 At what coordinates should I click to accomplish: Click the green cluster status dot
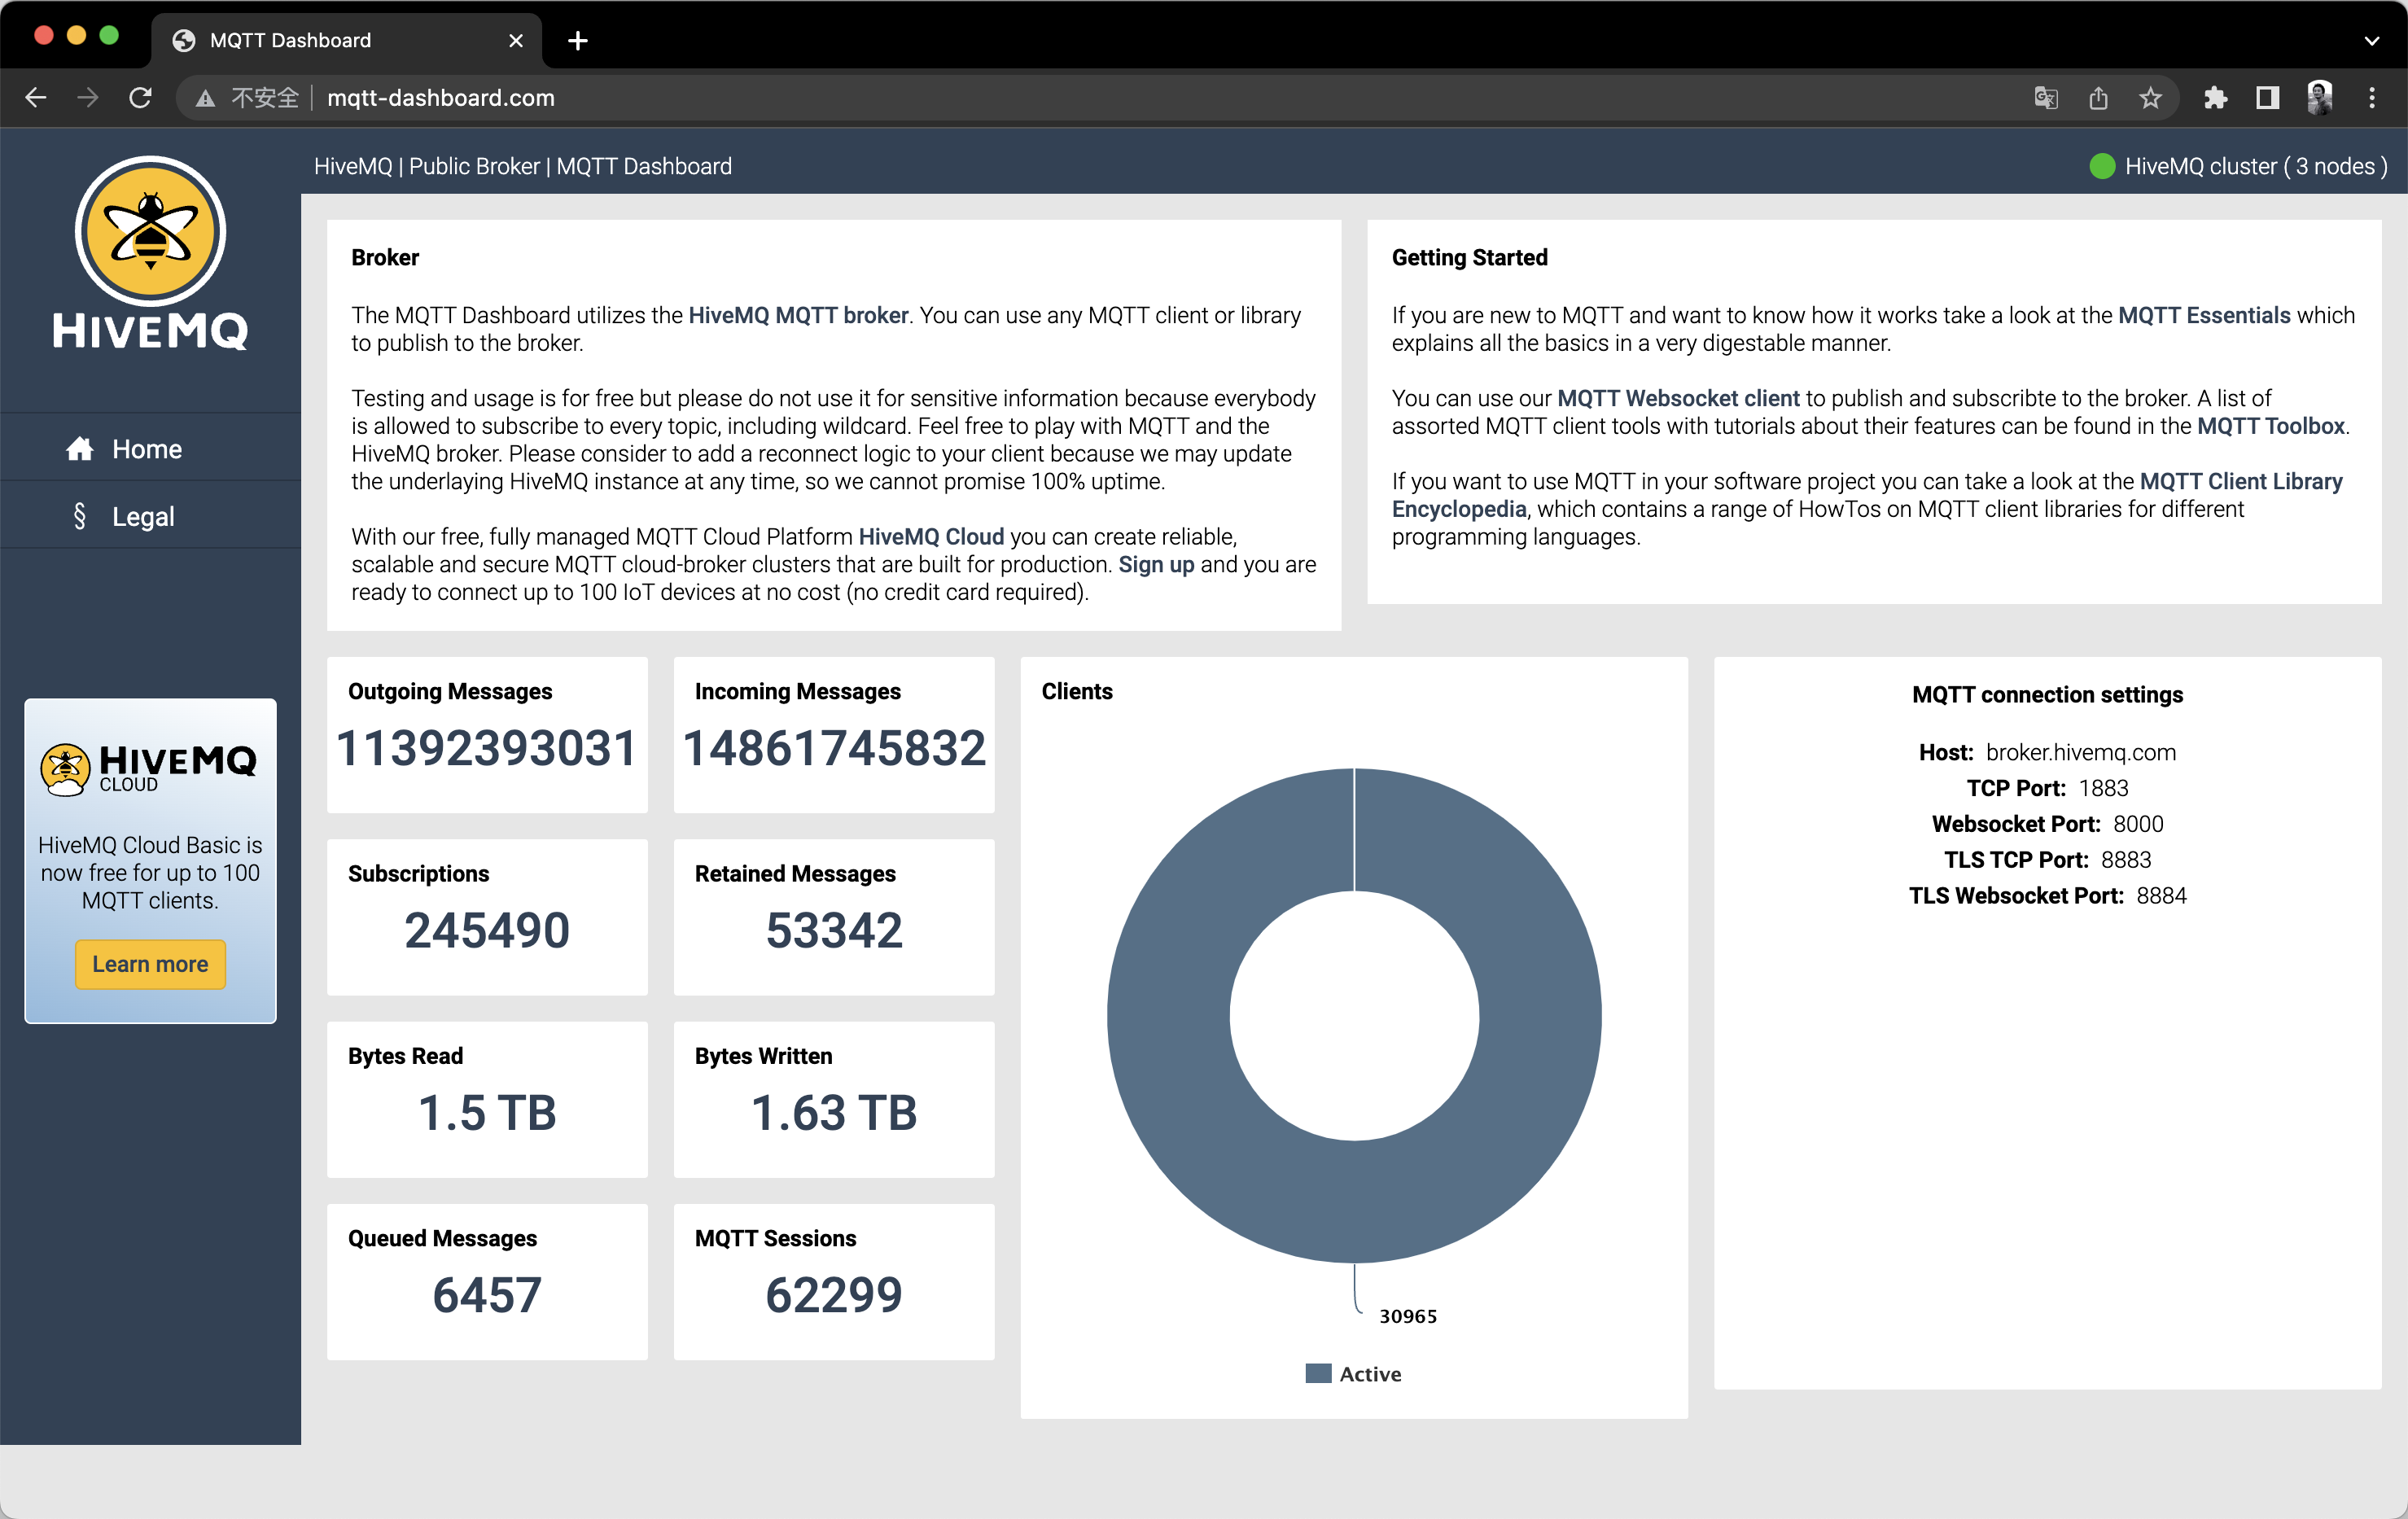2102,166
